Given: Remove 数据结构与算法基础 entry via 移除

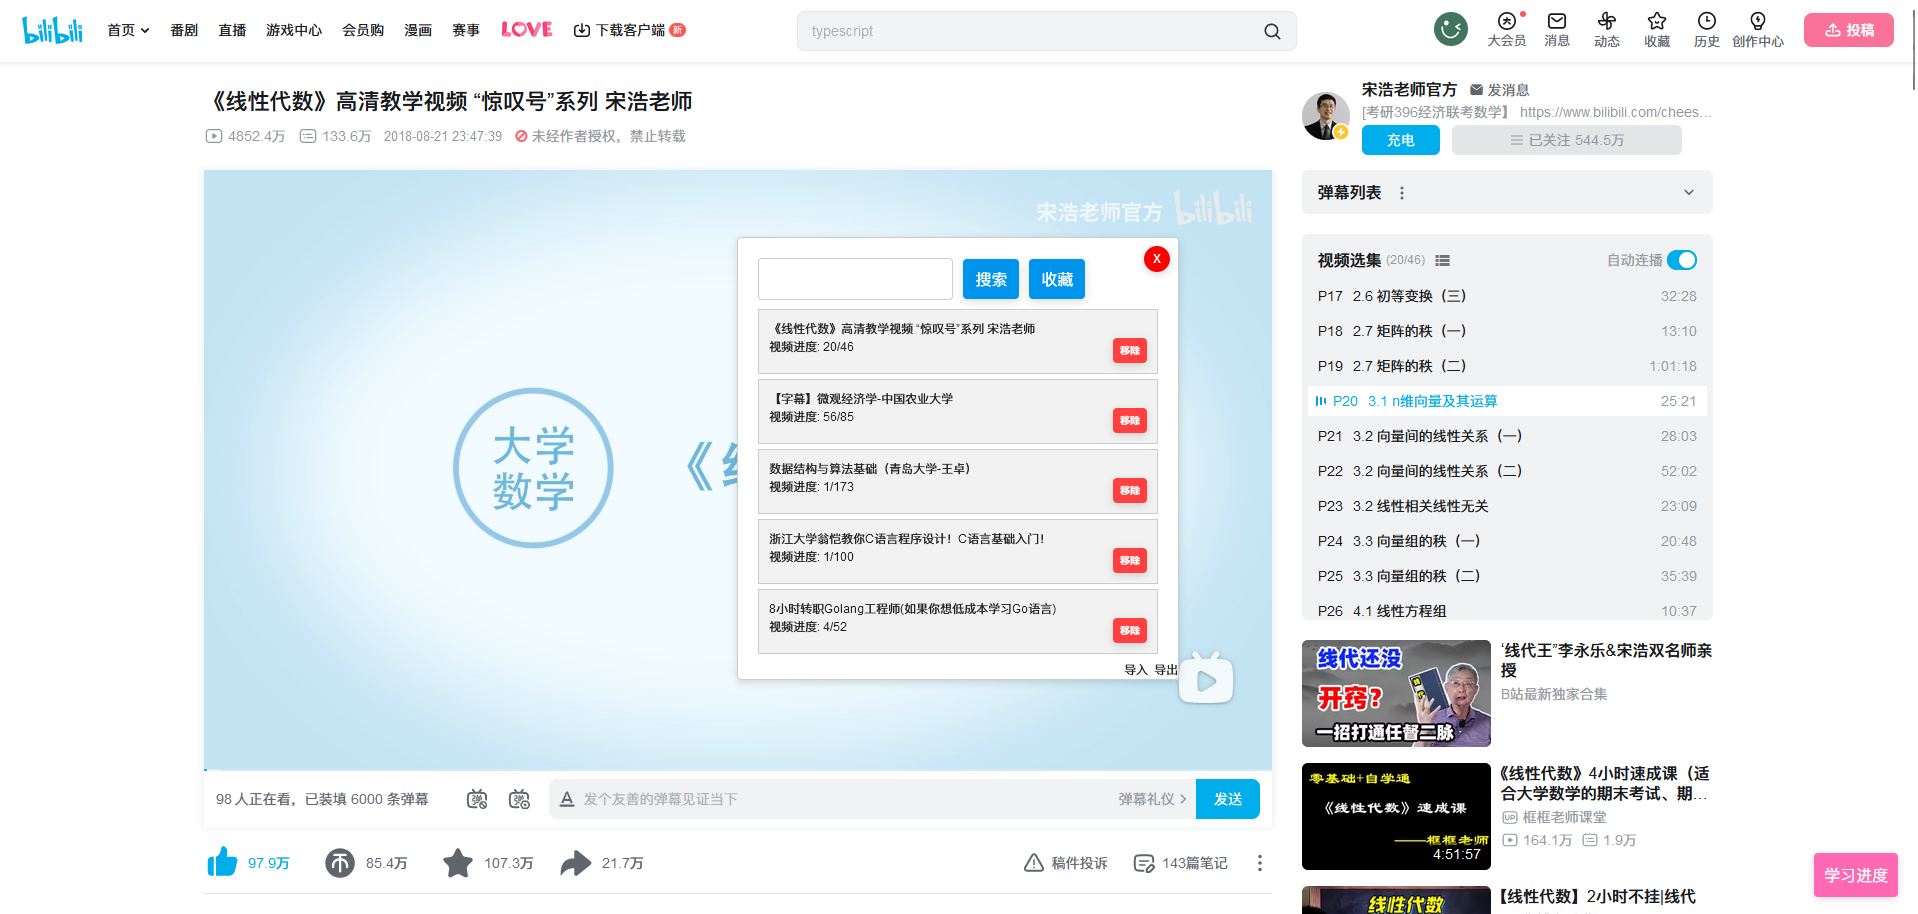Looking at the screenshot, I should point(1130,491).
